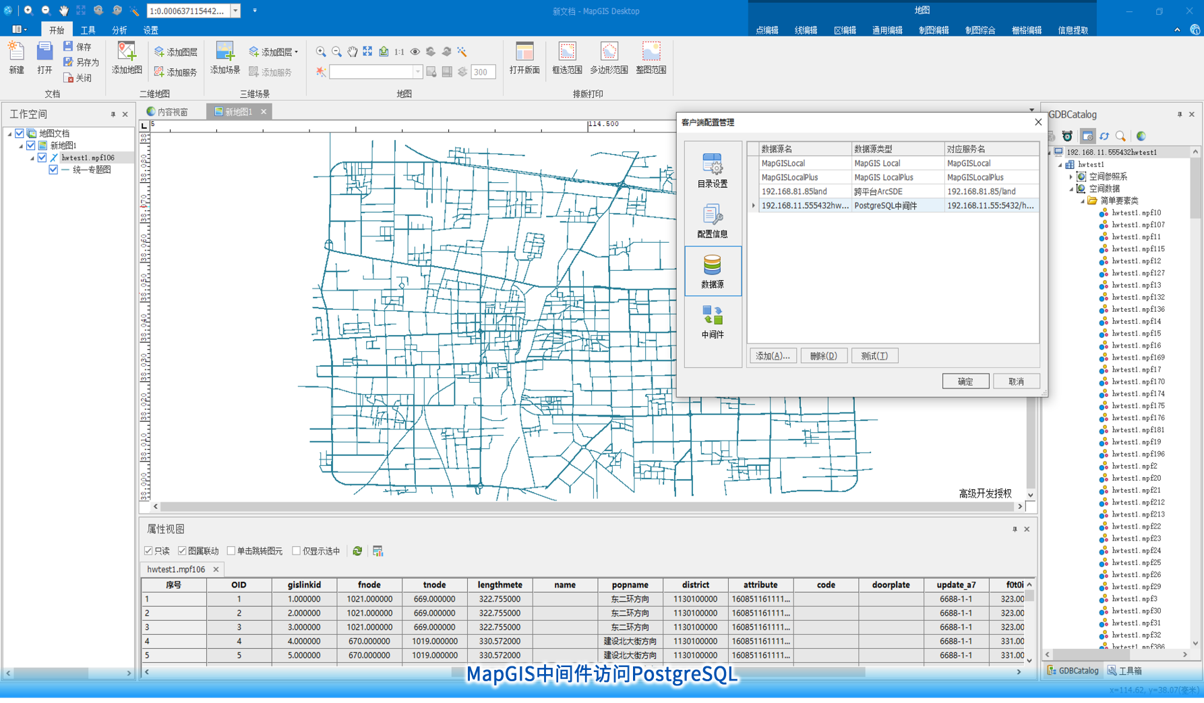Click the globe icon in GDBCatalog toolbar
Screen dimensions: 1204x703
[x=1141, y=136]
